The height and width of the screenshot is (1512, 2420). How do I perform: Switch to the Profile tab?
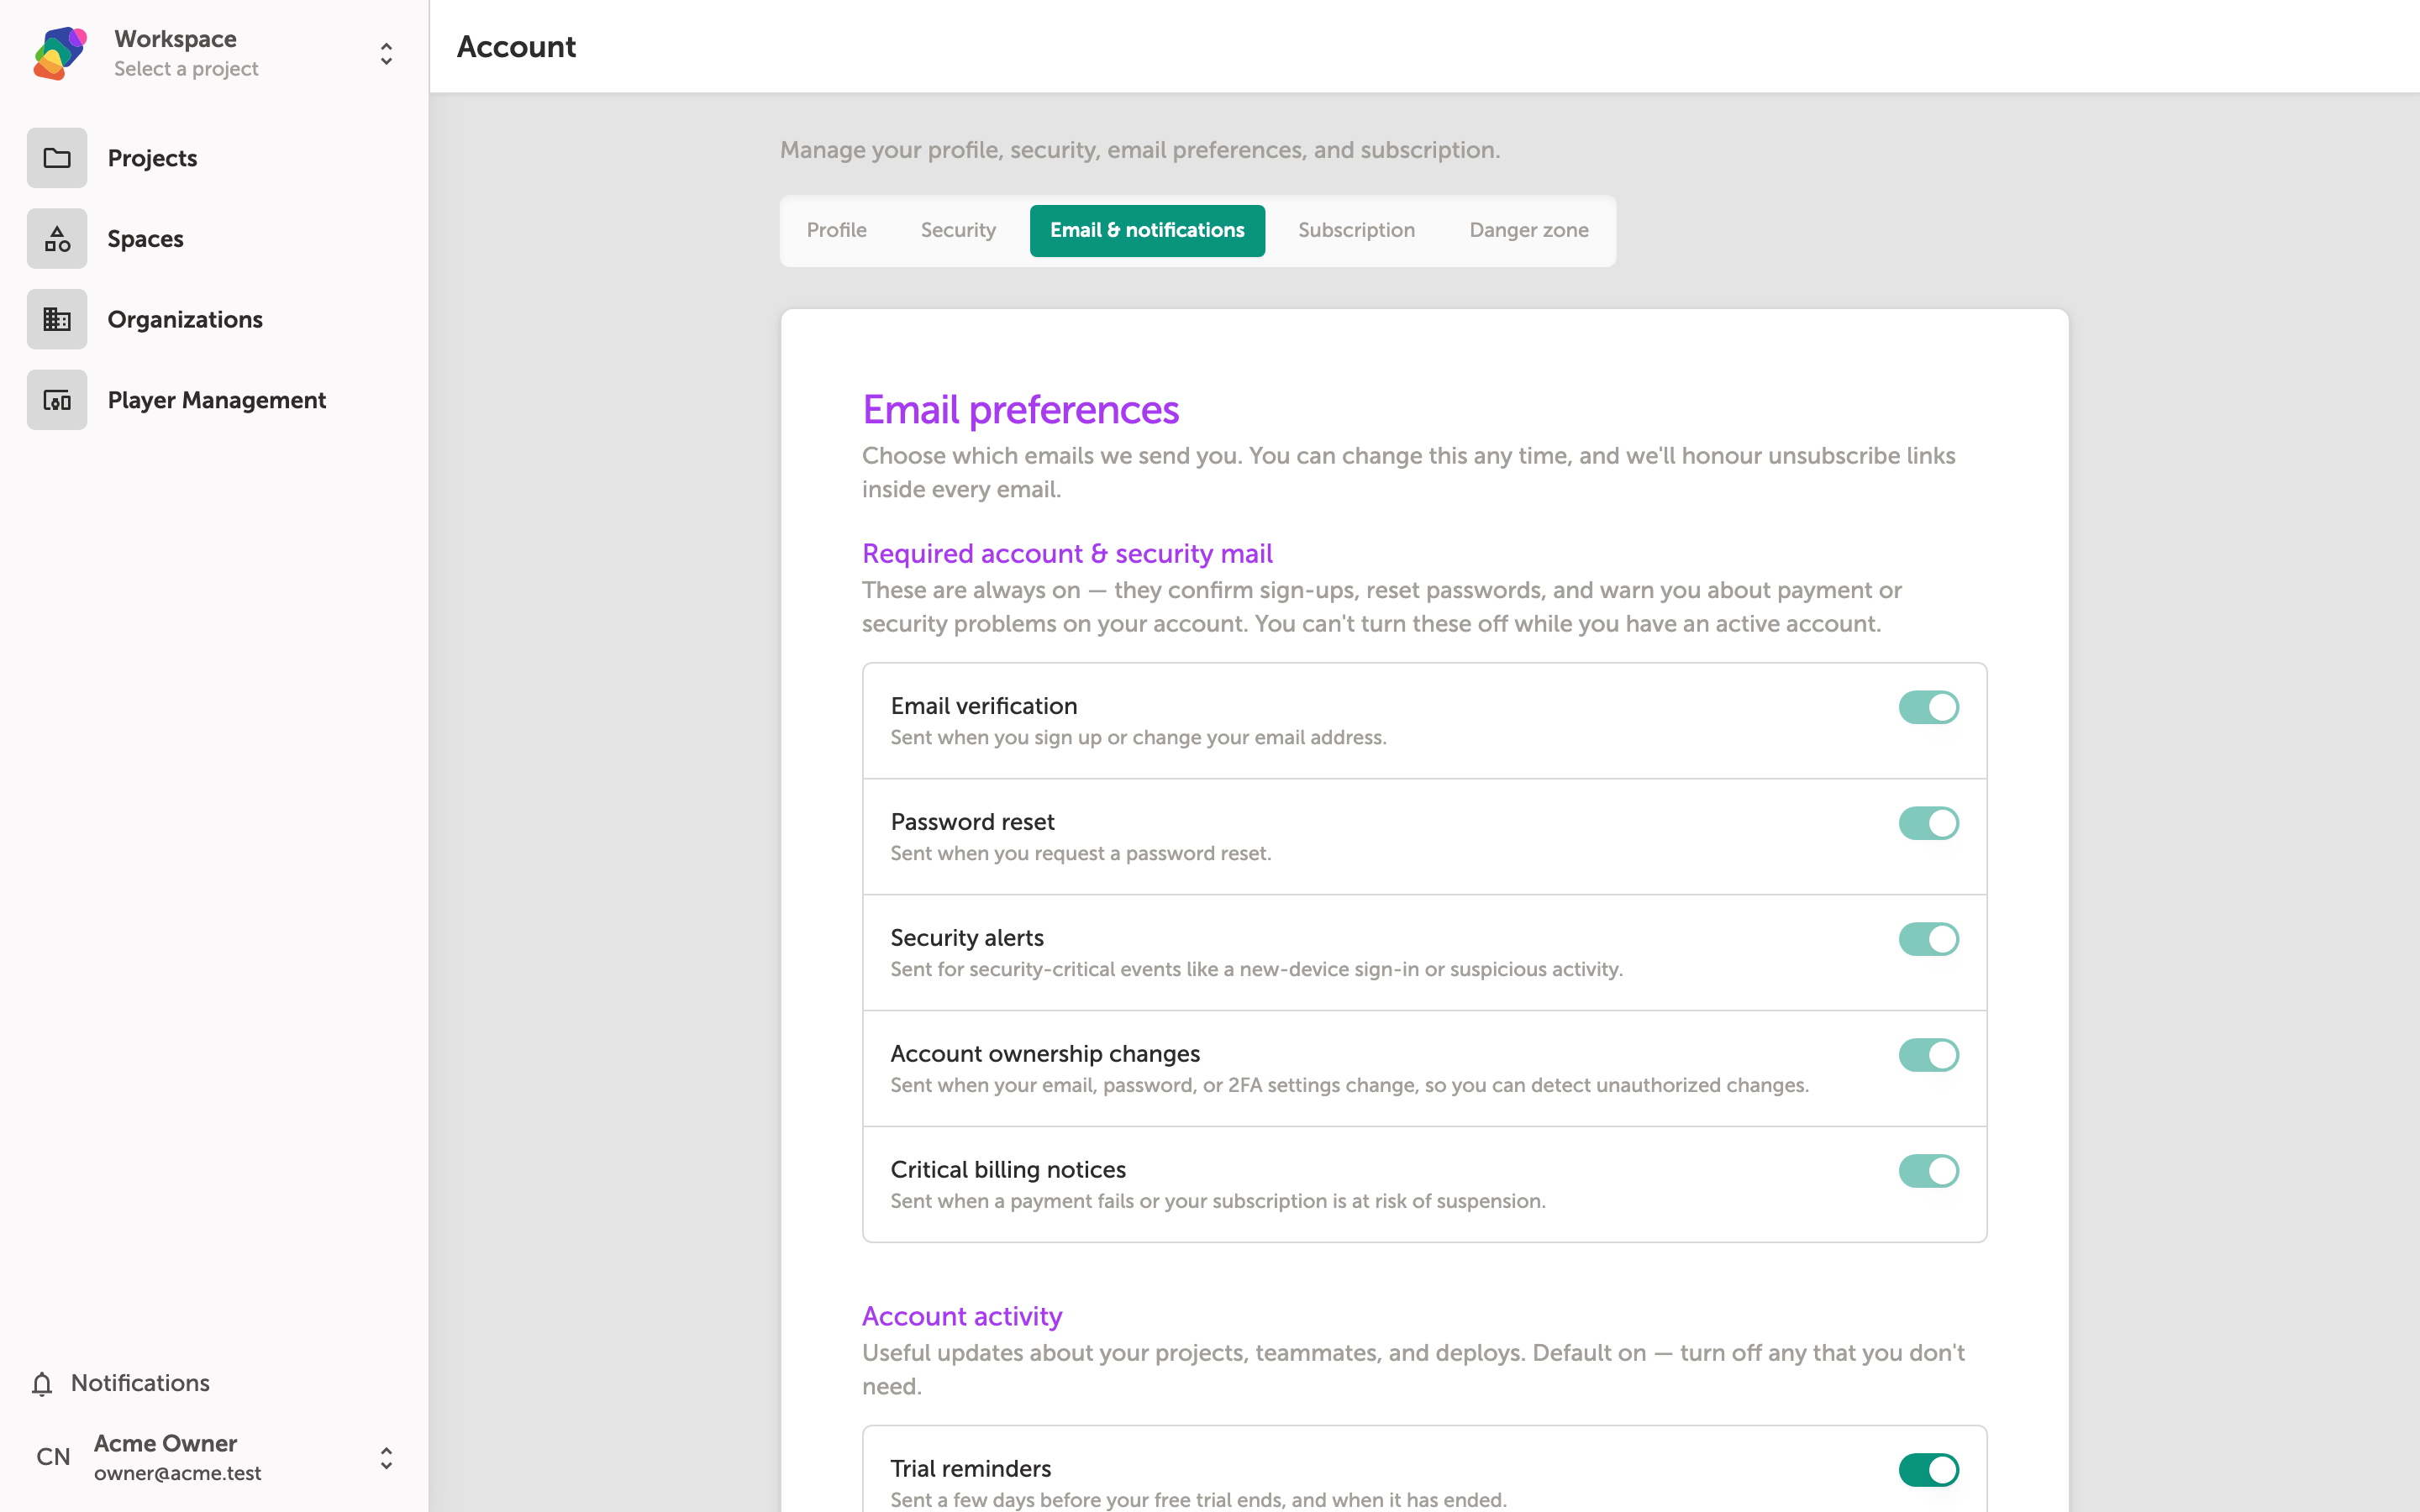[x=836, y=230]
